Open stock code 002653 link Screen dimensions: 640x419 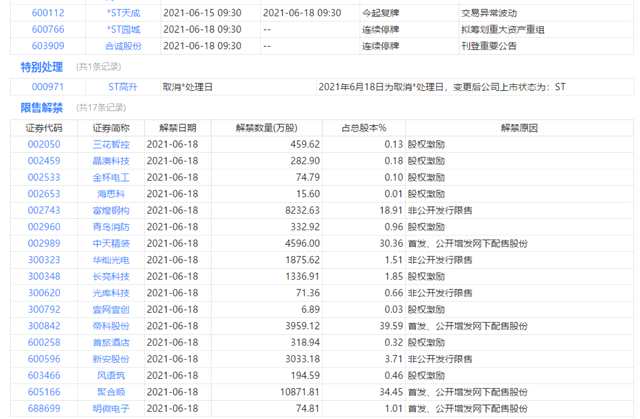tap(44, 194)
